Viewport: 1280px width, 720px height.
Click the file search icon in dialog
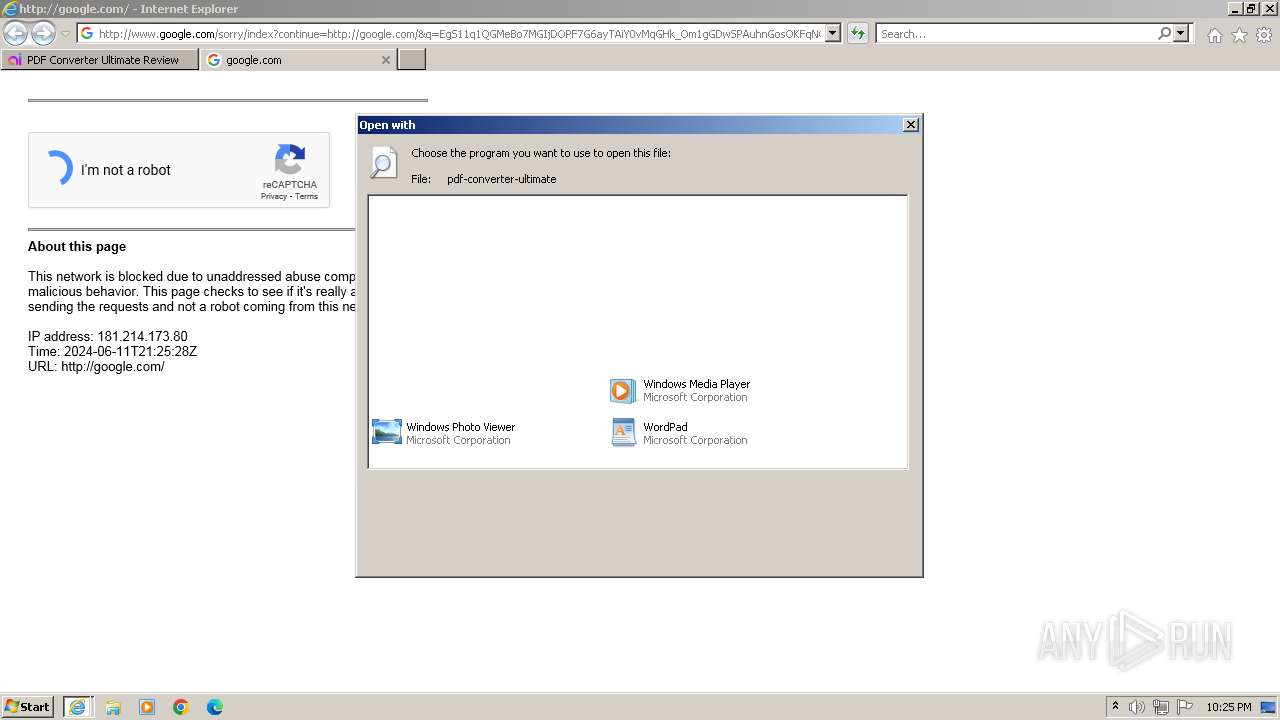point(384,163)
